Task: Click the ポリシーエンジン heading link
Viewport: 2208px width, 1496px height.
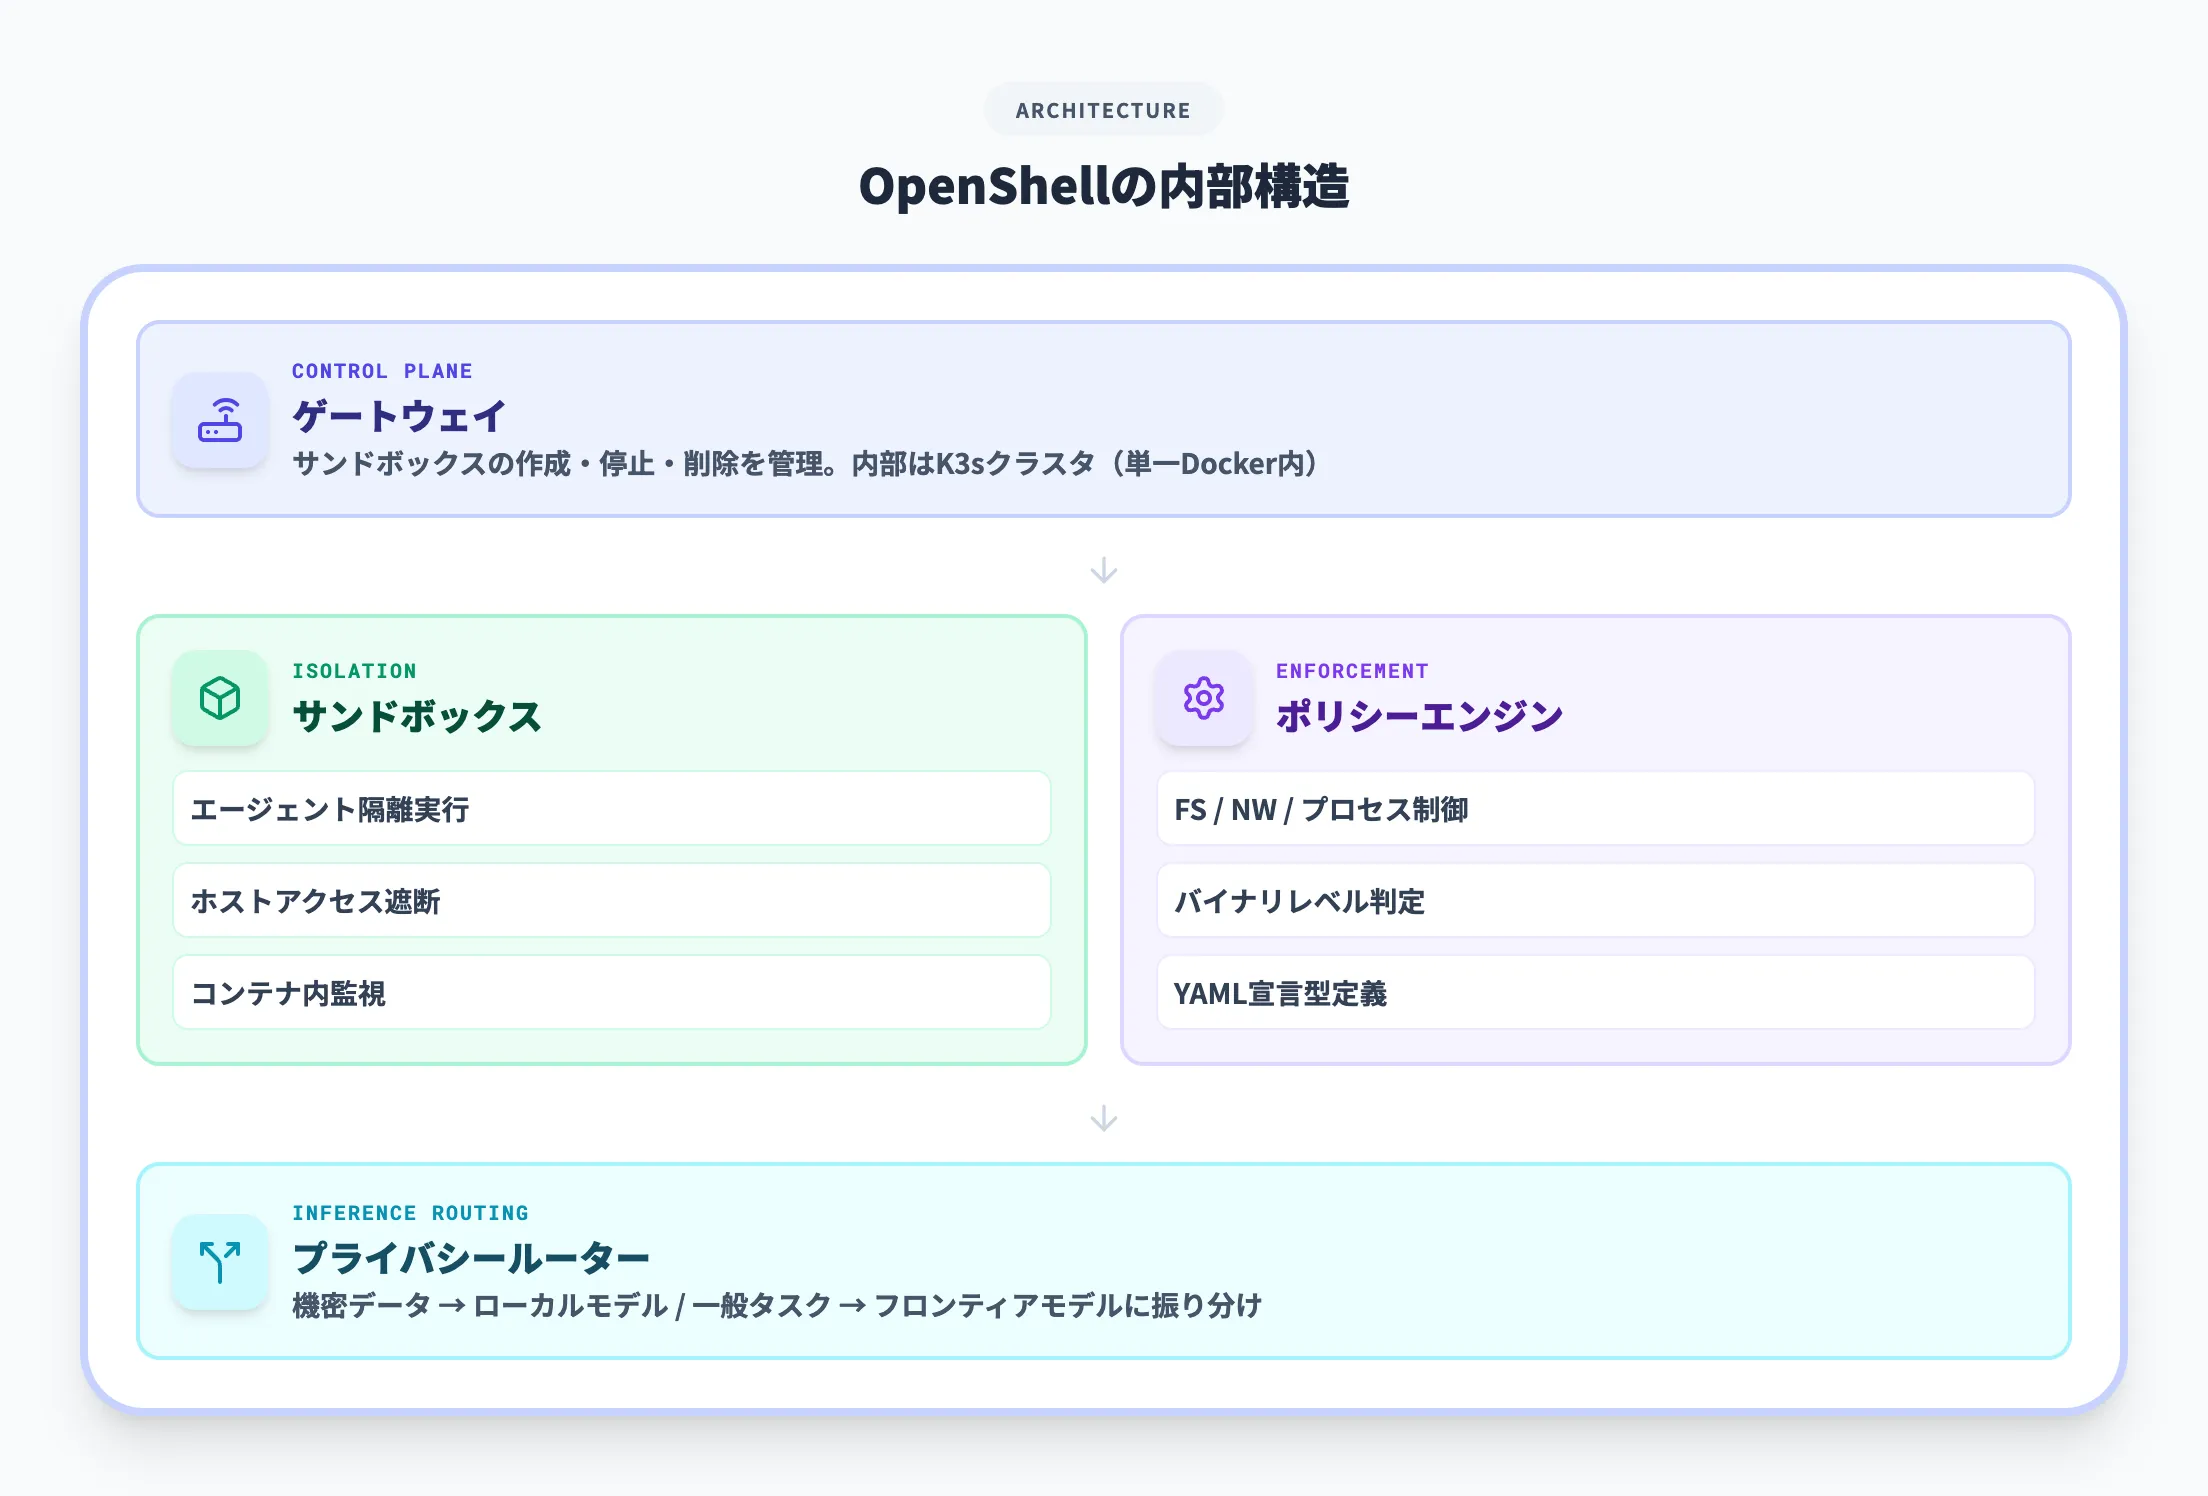Action: tap(1419, 714)
